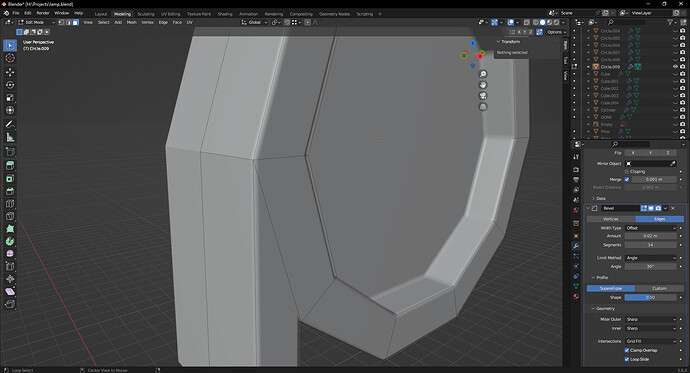Viewport: 690px width, 373px height.
Task: Select the Select Box tool
Action: [x=10, y=45]
